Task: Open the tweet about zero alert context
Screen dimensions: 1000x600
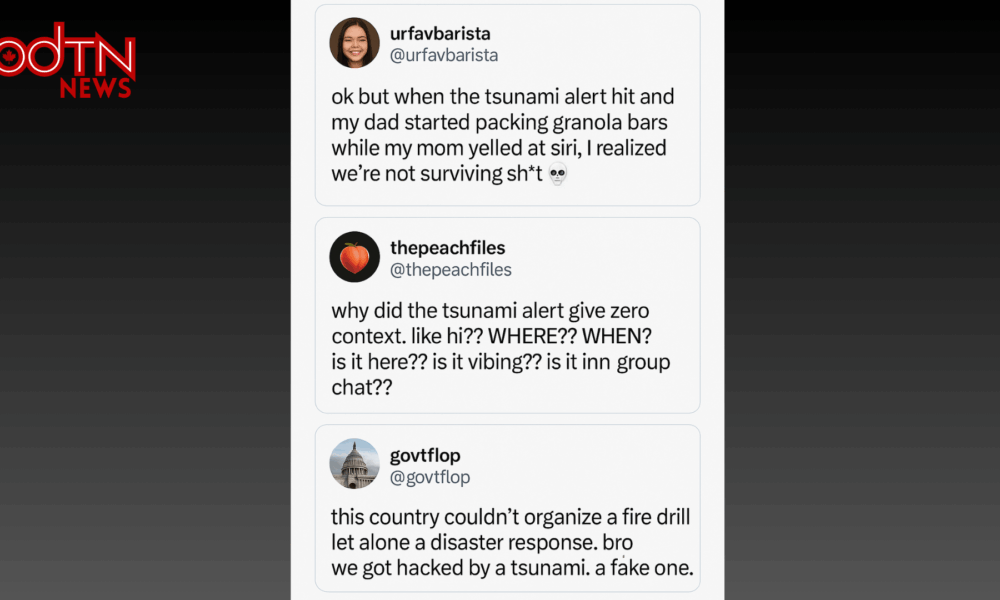Action: click(x=500, y=349)
